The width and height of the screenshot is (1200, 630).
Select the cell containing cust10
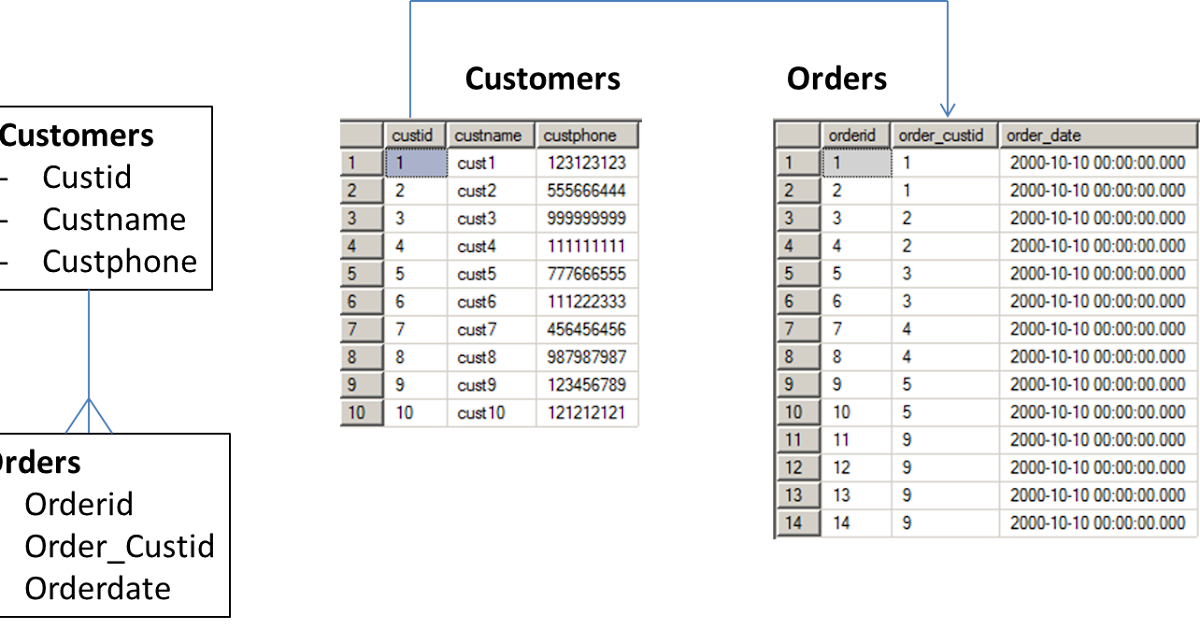pos(489,411)
